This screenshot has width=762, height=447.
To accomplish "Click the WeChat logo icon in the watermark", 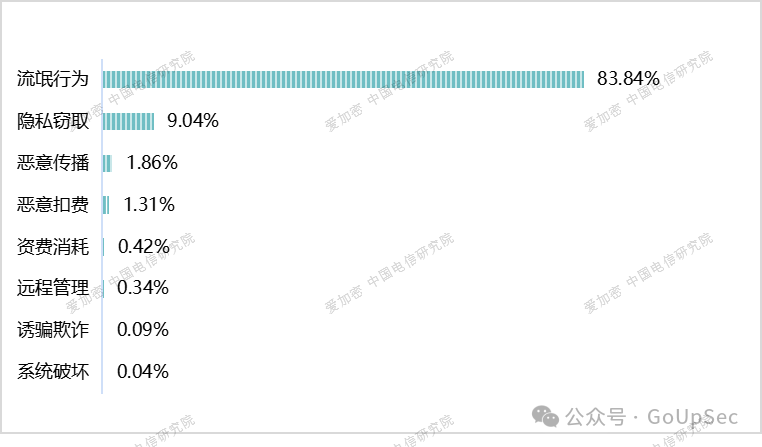I will (545, 416).
